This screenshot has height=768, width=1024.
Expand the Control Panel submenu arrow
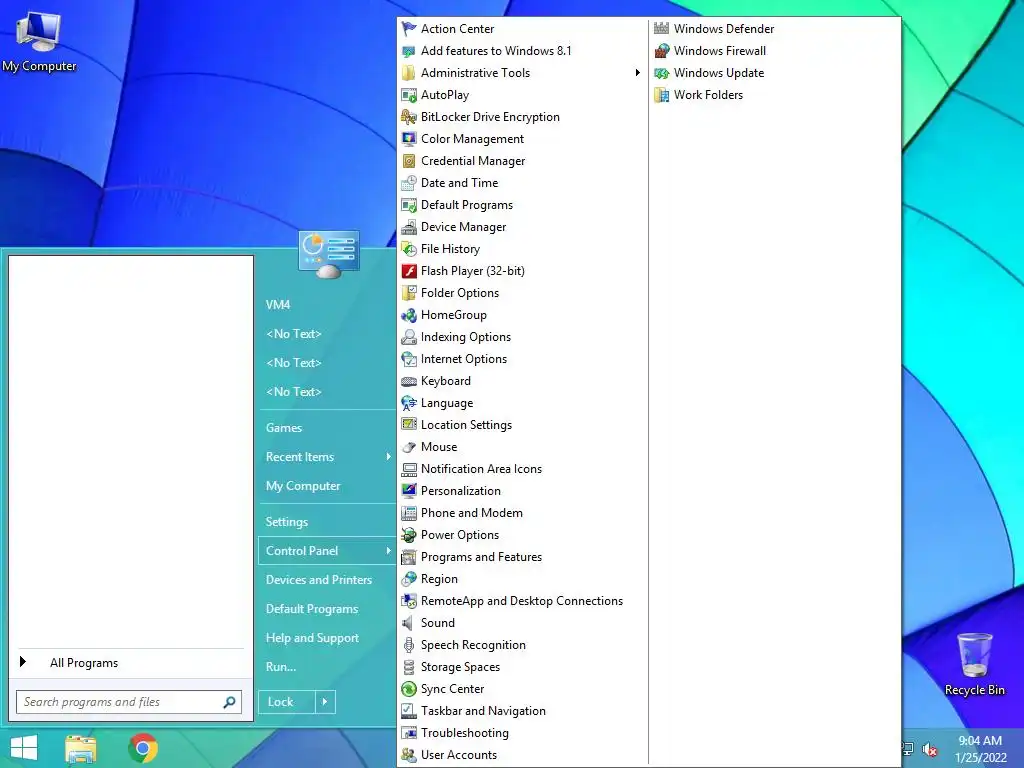pos(388,551)
